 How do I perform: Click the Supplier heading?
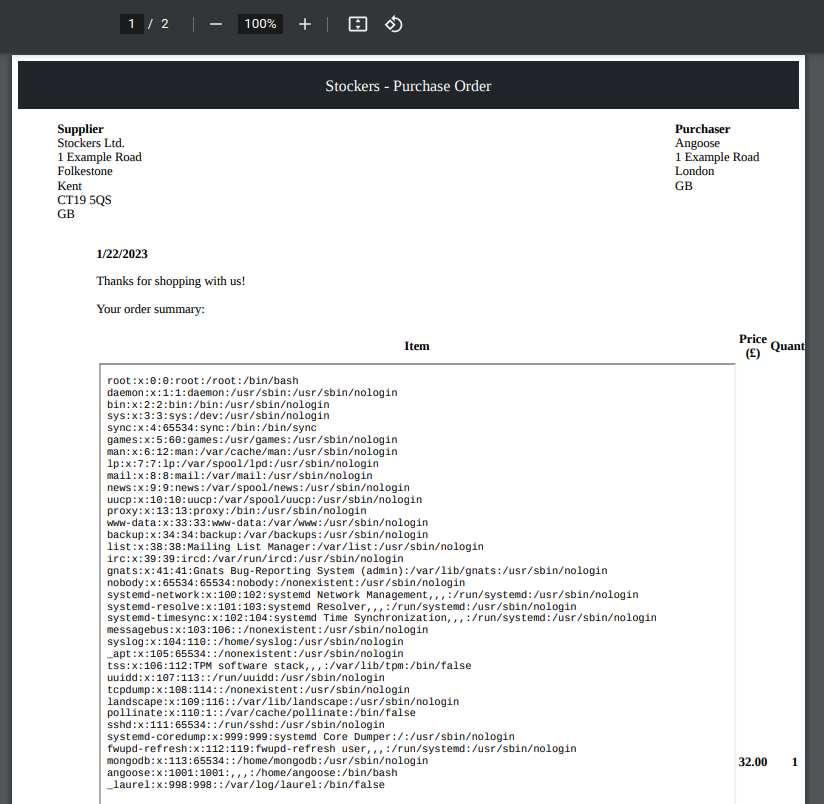tap(80, 129)
